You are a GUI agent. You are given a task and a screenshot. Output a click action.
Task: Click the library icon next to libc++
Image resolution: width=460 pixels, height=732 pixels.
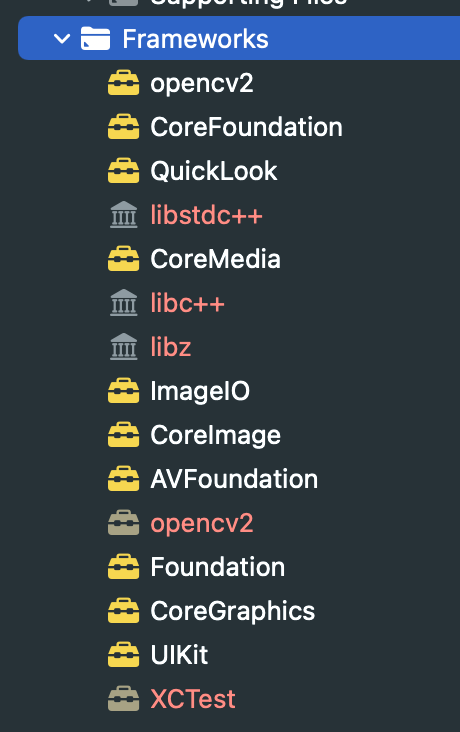pyautogui.click(x=124, y=303)
